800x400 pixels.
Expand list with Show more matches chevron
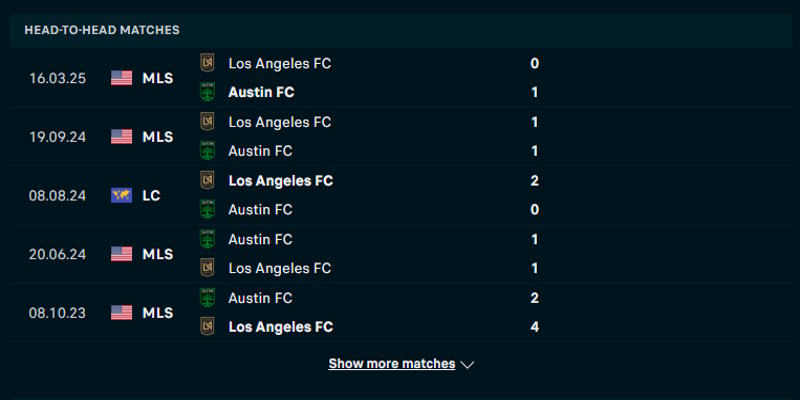467,365
